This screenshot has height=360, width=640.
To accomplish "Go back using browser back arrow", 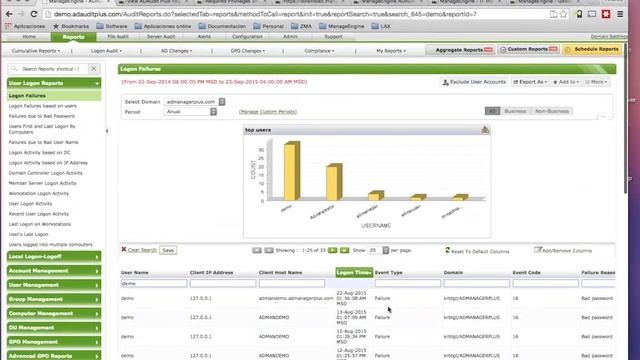I will click(x=9, y=14).
